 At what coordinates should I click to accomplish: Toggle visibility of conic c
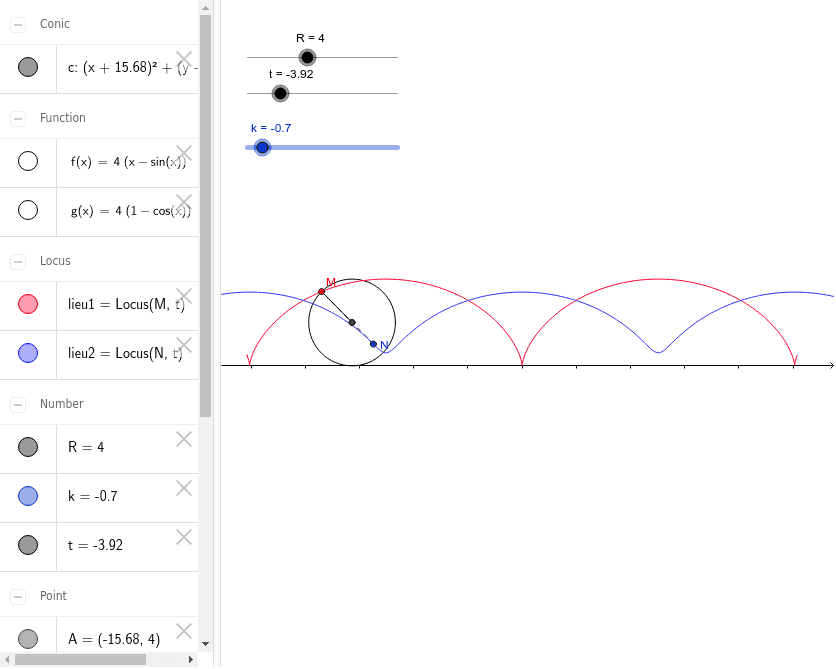pos(28,68)
